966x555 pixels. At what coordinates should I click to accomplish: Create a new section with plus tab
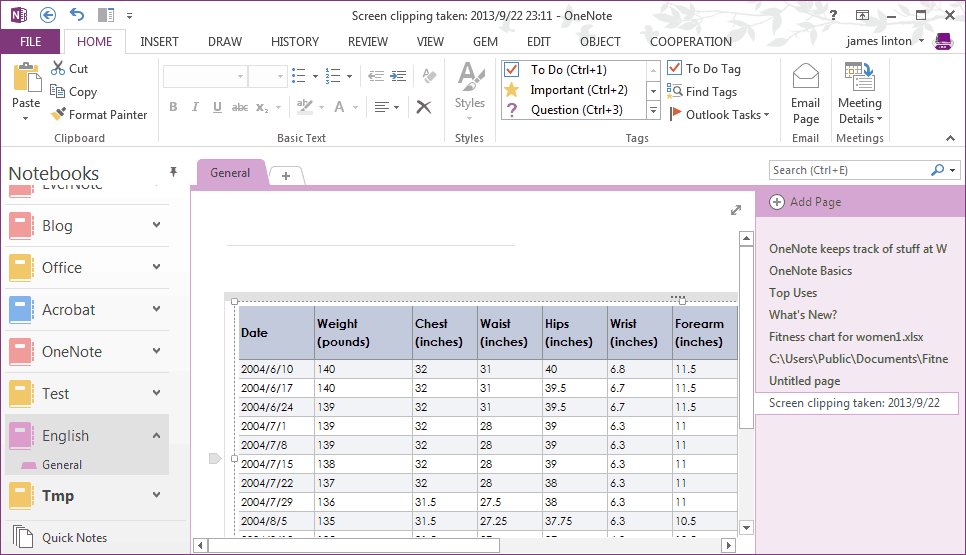(x=286, y=176)
